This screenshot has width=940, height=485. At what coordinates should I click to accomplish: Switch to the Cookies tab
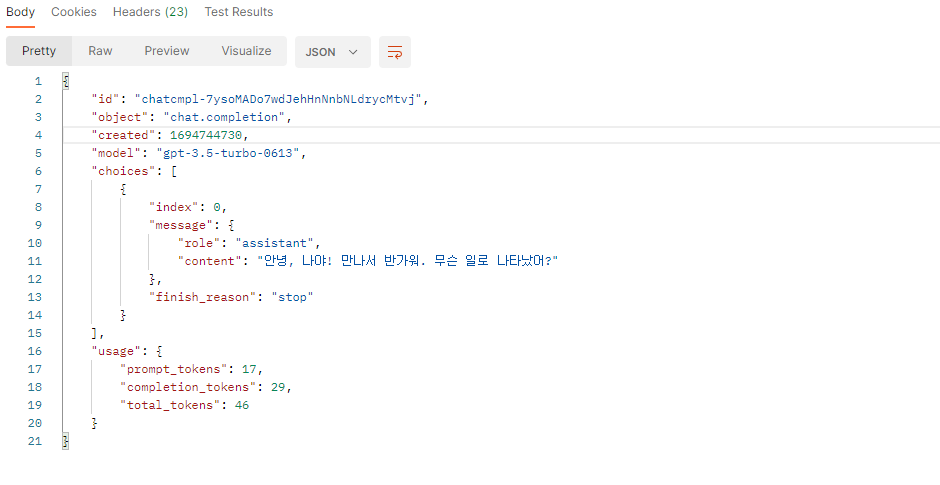(74, 12)
